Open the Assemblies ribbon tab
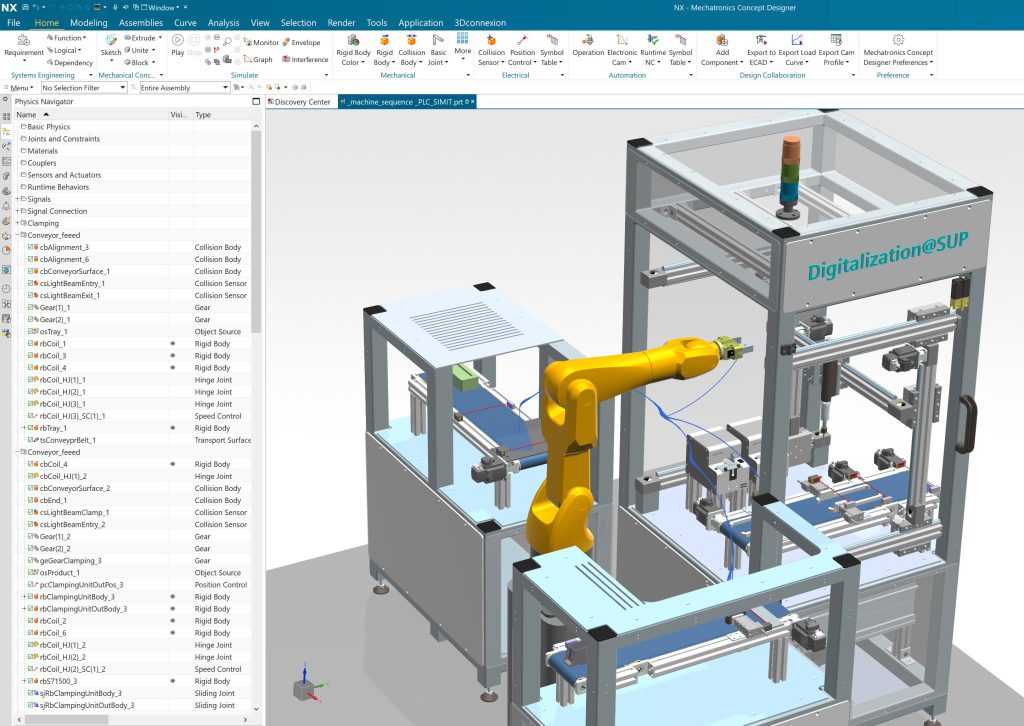The height and width of the screenshot is (726, 1024). pos(140,22)
